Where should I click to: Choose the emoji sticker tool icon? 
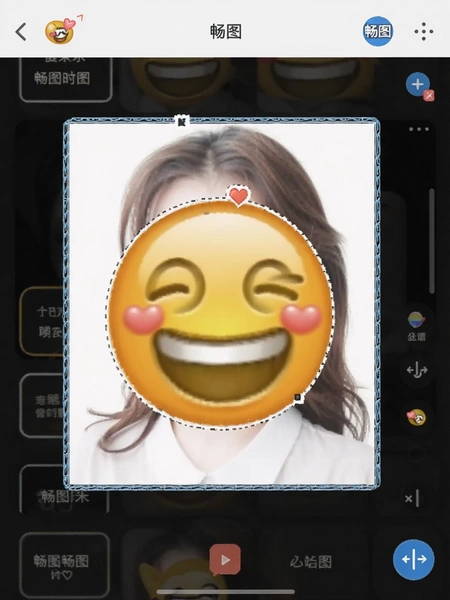(x=416, y=417)
